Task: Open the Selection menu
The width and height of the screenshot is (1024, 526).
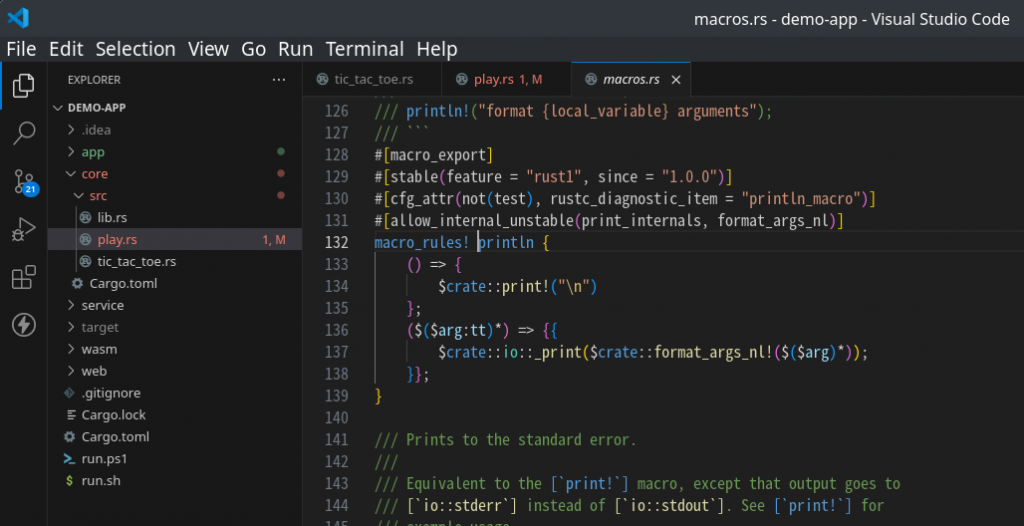Action: [x=135, y=49]
